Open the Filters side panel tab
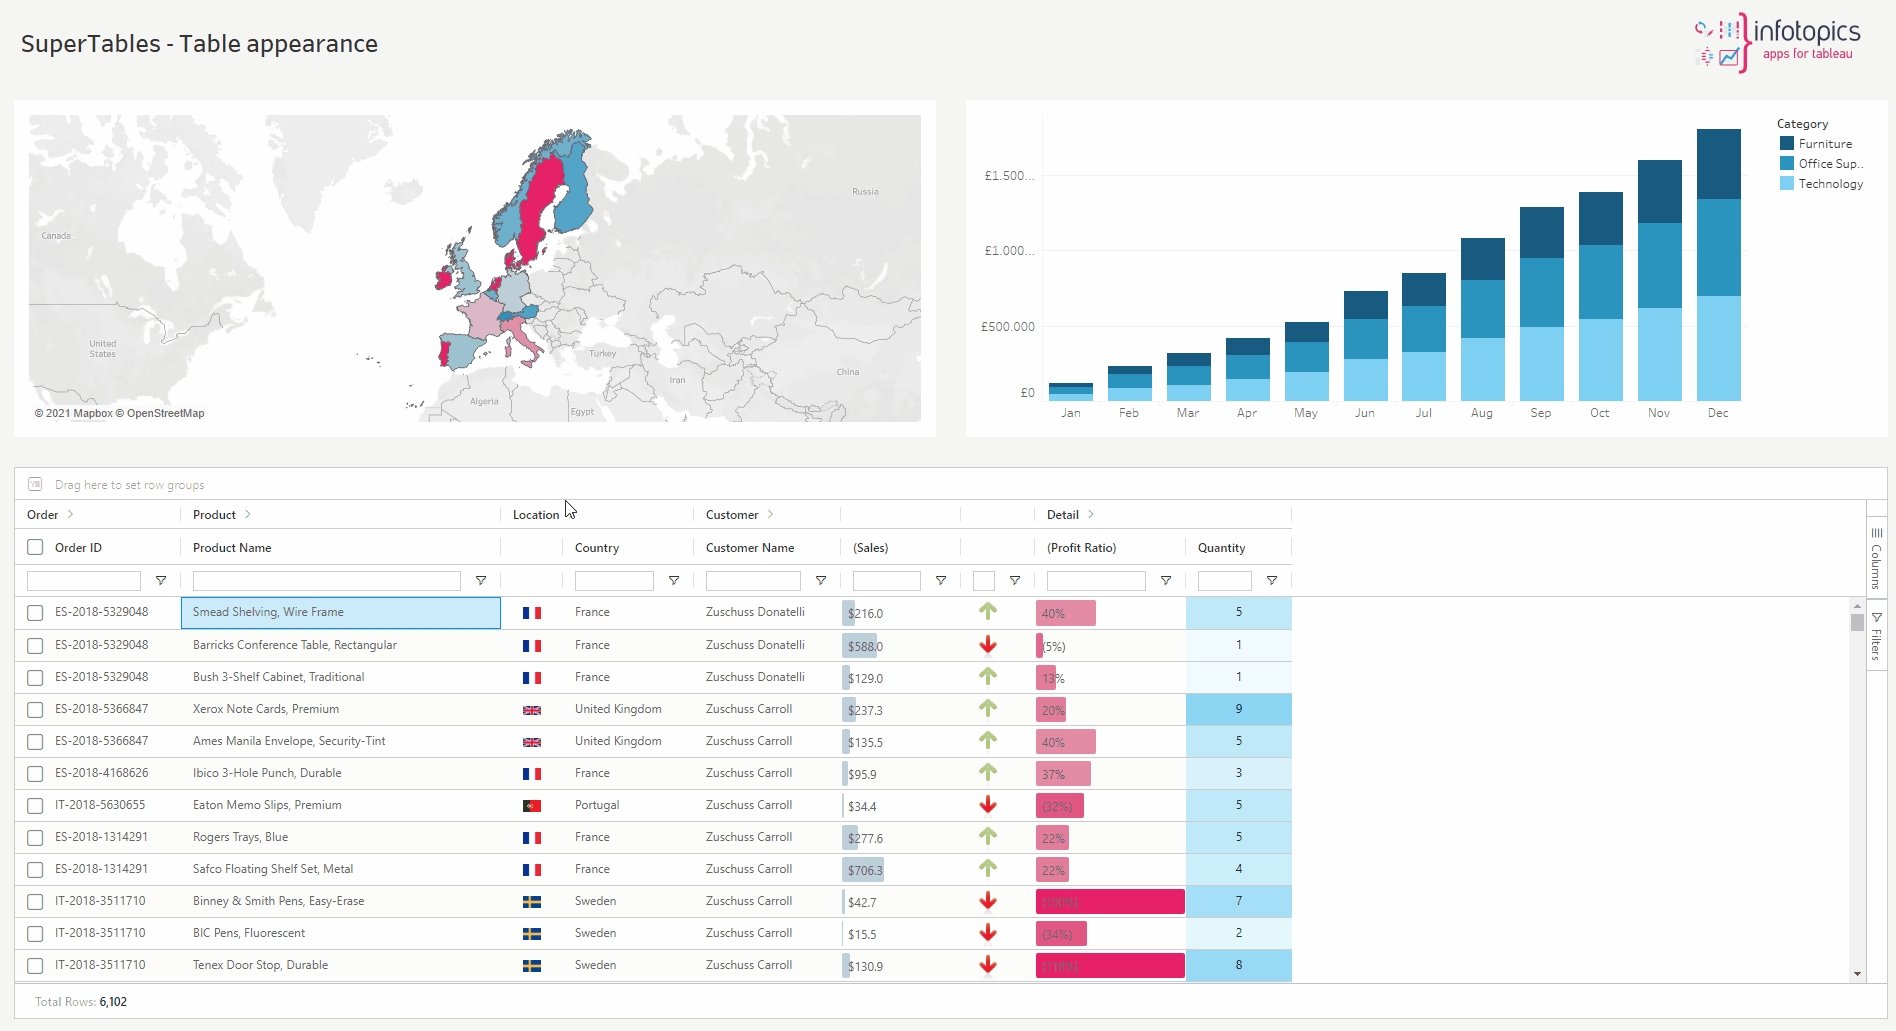Image resolution: width=1896 pixels, height=1031 pixels. click(x=1876, y=636)
